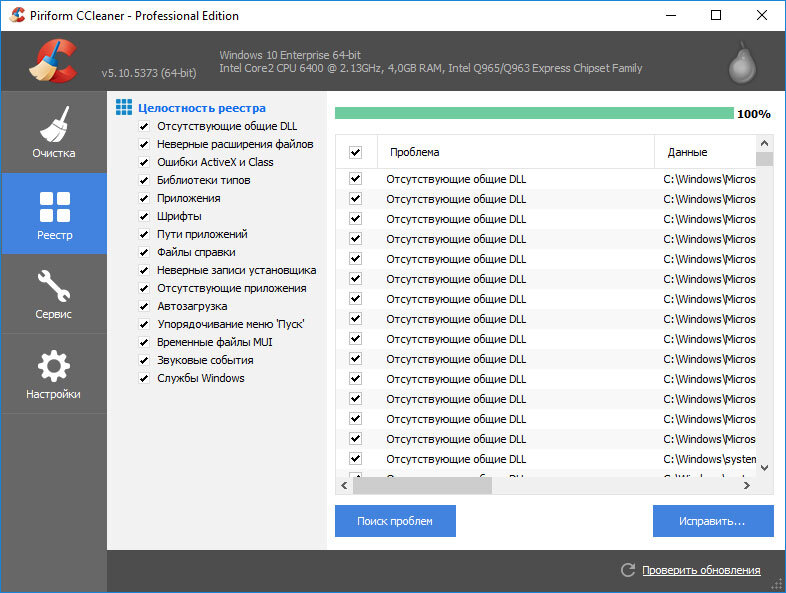Toggle Ошибки ActiveX и Class checkbox
The image size is (786, 593).
click(144, 162)
